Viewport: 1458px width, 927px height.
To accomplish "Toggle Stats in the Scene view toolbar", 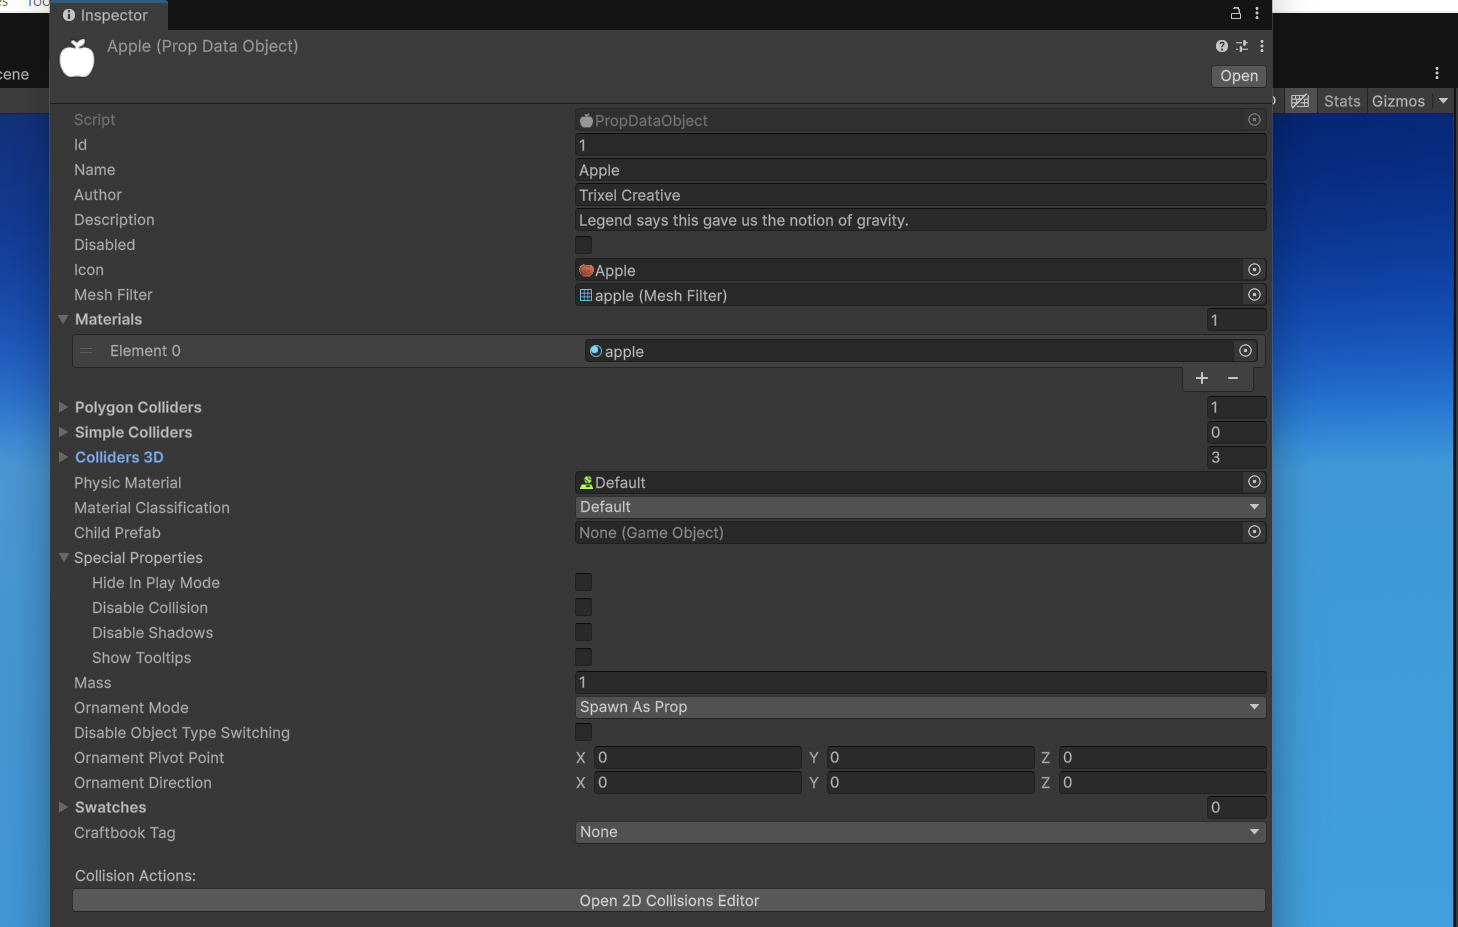I will pos(1342,101).
